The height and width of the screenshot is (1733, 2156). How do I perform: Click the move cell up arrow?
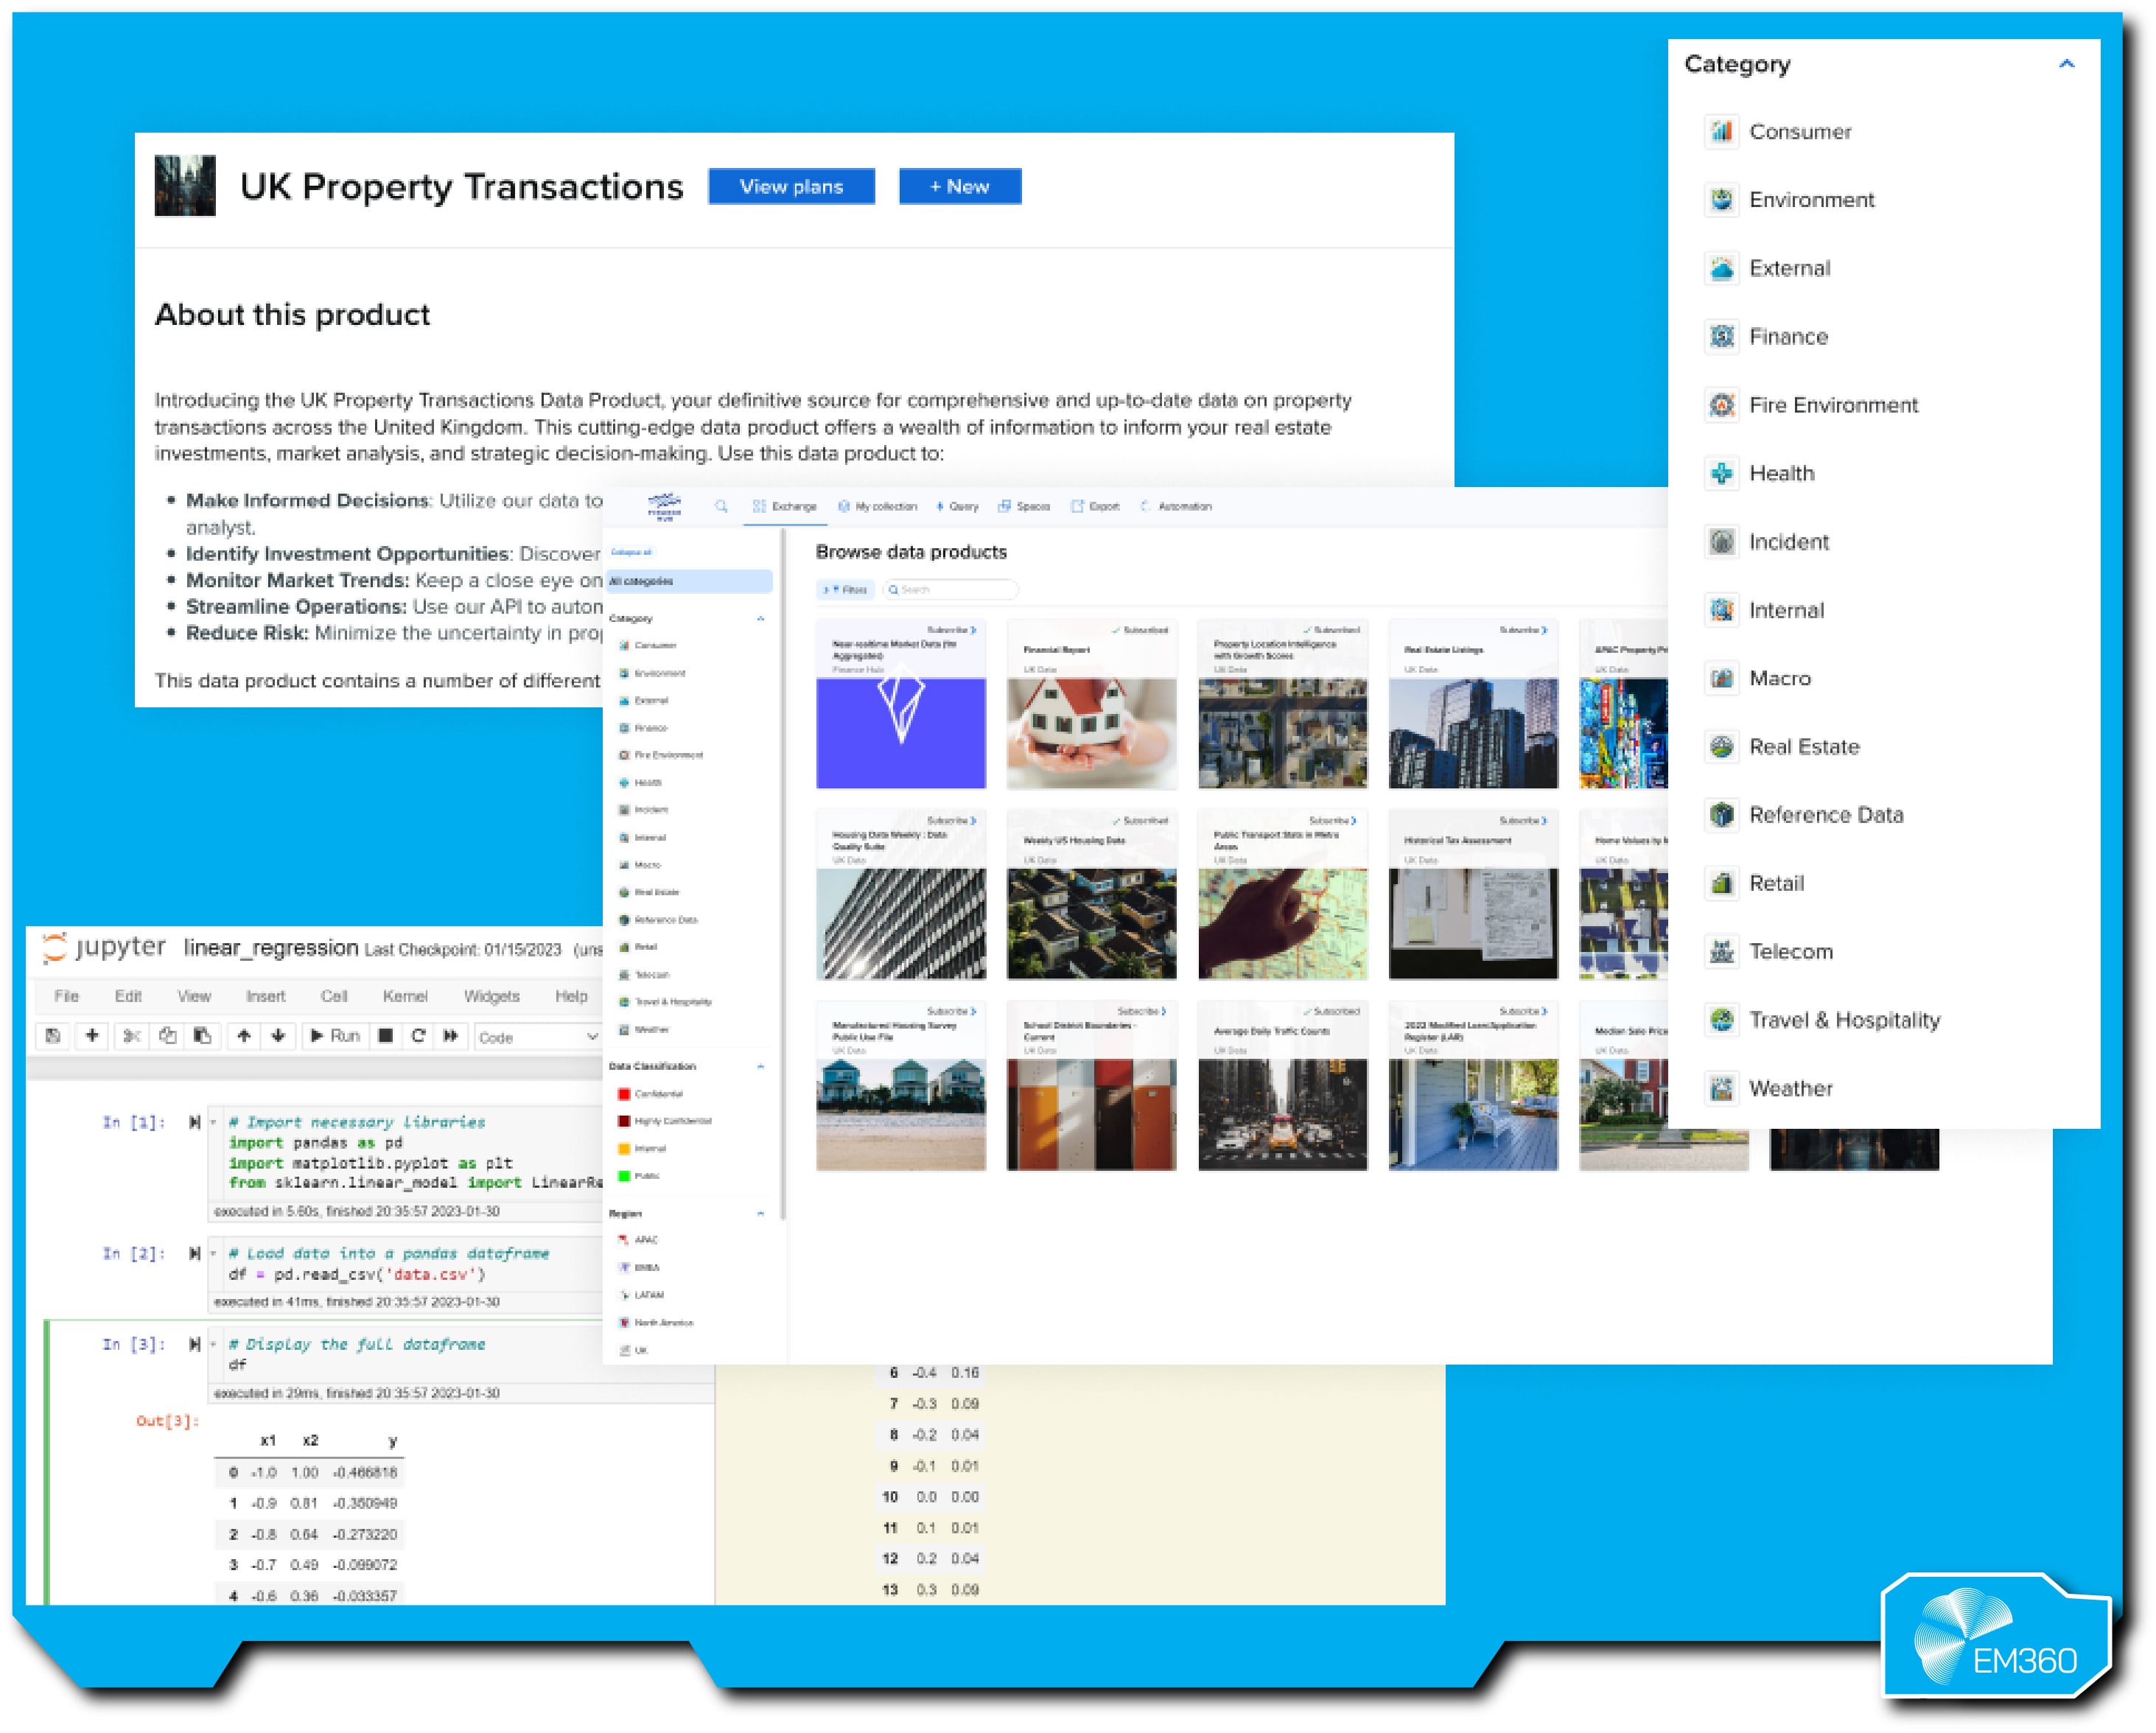[243, 1036]
